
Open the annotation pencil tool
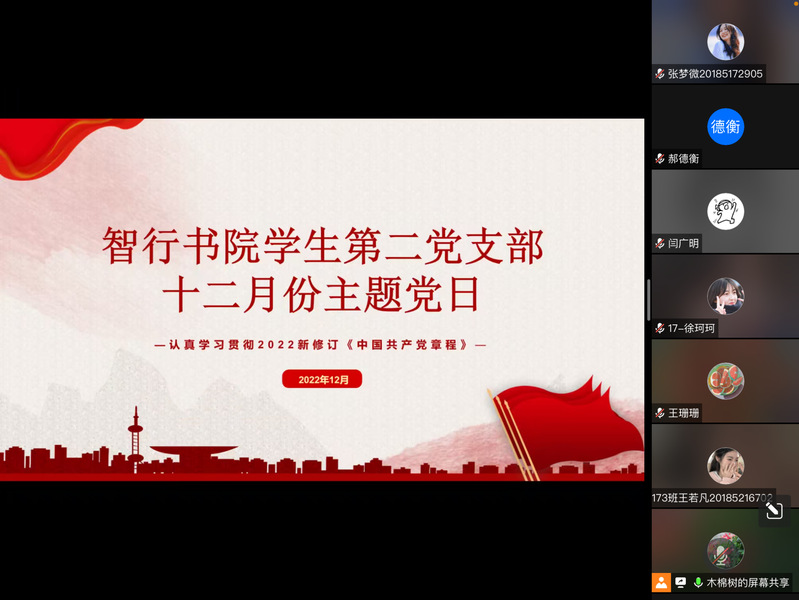[773, 510]
